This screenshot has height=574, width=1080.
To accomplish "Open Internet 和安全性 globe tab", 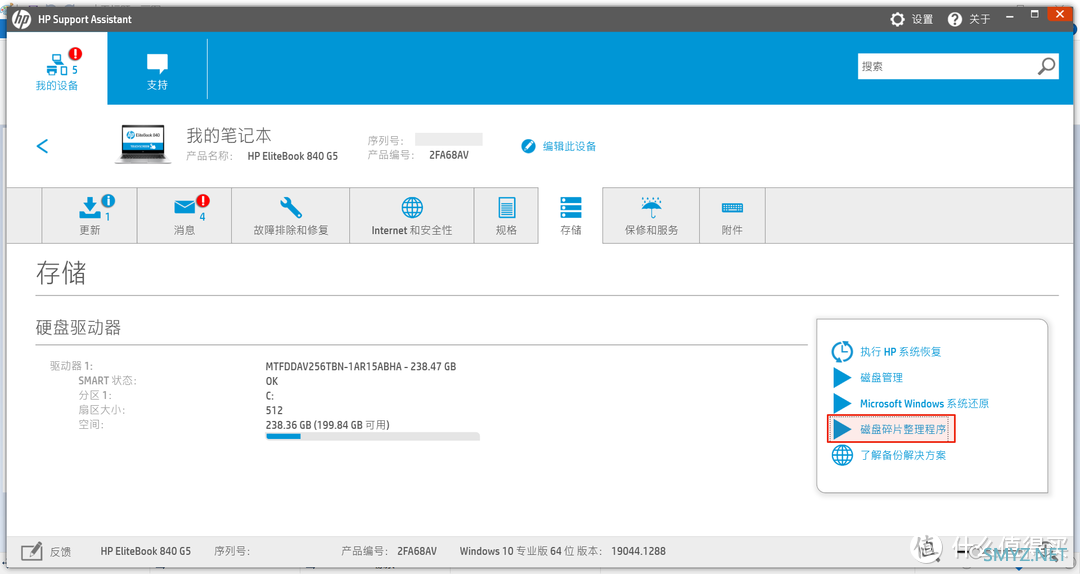I will [412, 215].
